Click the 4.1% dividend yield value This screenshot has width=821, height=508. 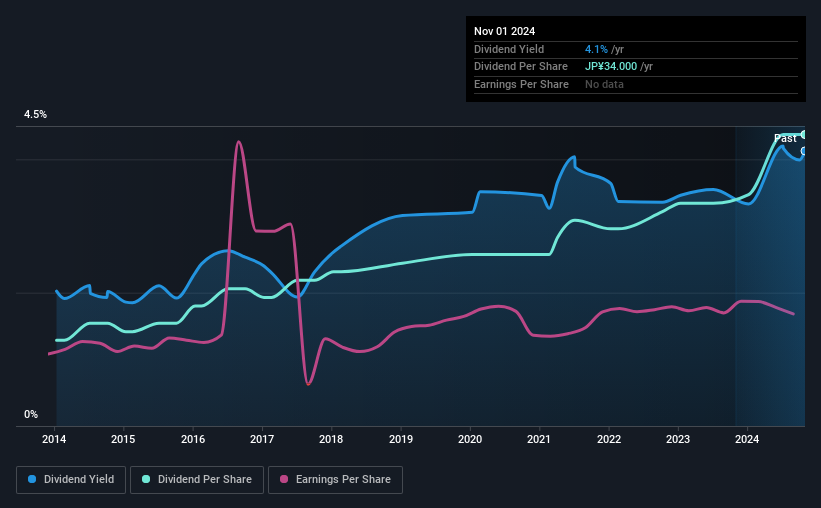pos(596,49)
